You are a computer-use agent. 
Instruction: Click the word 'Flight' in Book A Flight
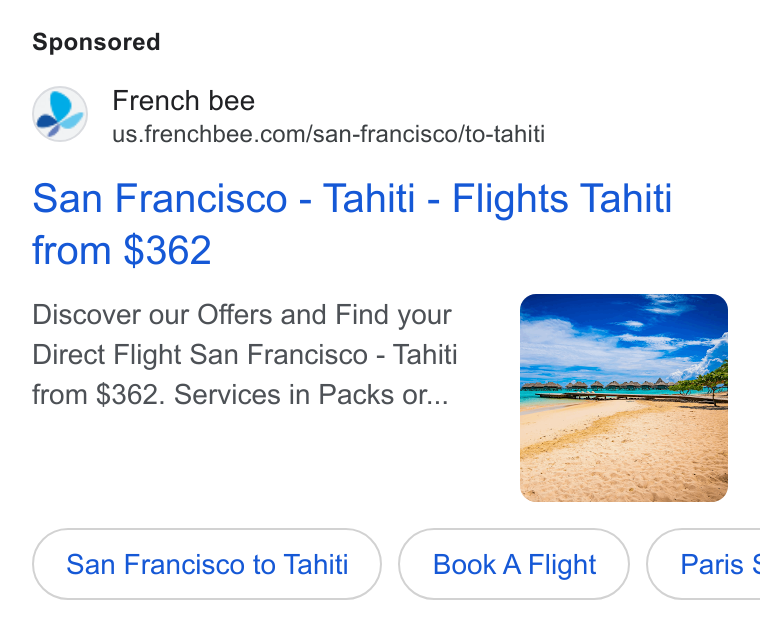pyautogui.click(x=562, y=565)
